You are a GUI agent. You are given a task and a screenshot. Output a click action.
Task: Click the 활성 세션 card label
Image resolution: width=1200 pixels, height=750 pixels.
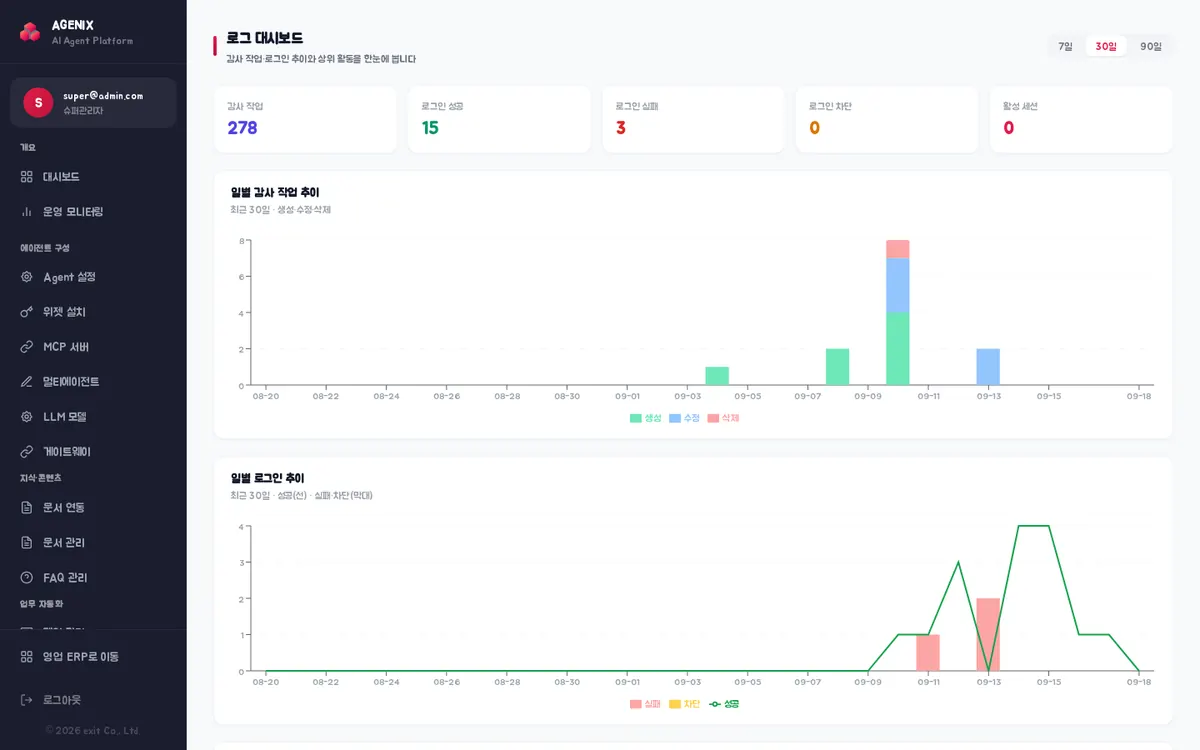(x=1020, y=106)
